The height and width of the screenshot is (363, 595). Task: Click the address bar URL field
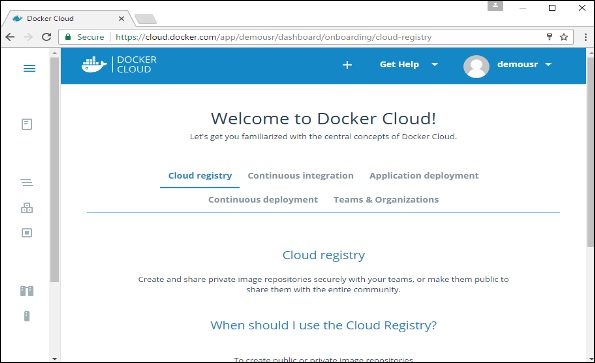pyautogui.click(x=273, y=37)
